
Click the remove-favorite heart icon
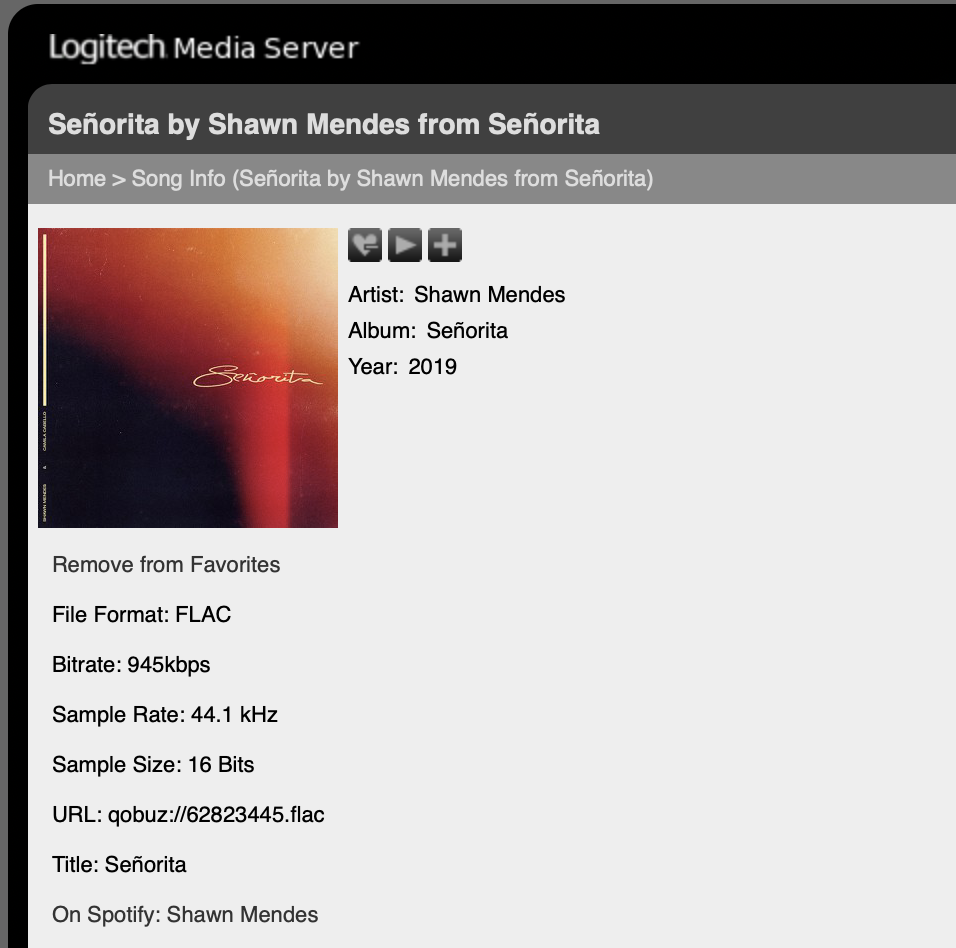click(x=365, y=245)
